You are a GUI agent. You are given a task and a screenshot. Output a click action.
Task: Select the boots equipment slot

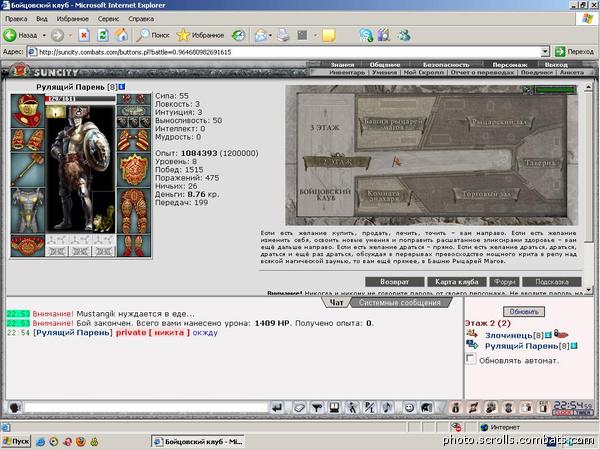click(134, 246)
